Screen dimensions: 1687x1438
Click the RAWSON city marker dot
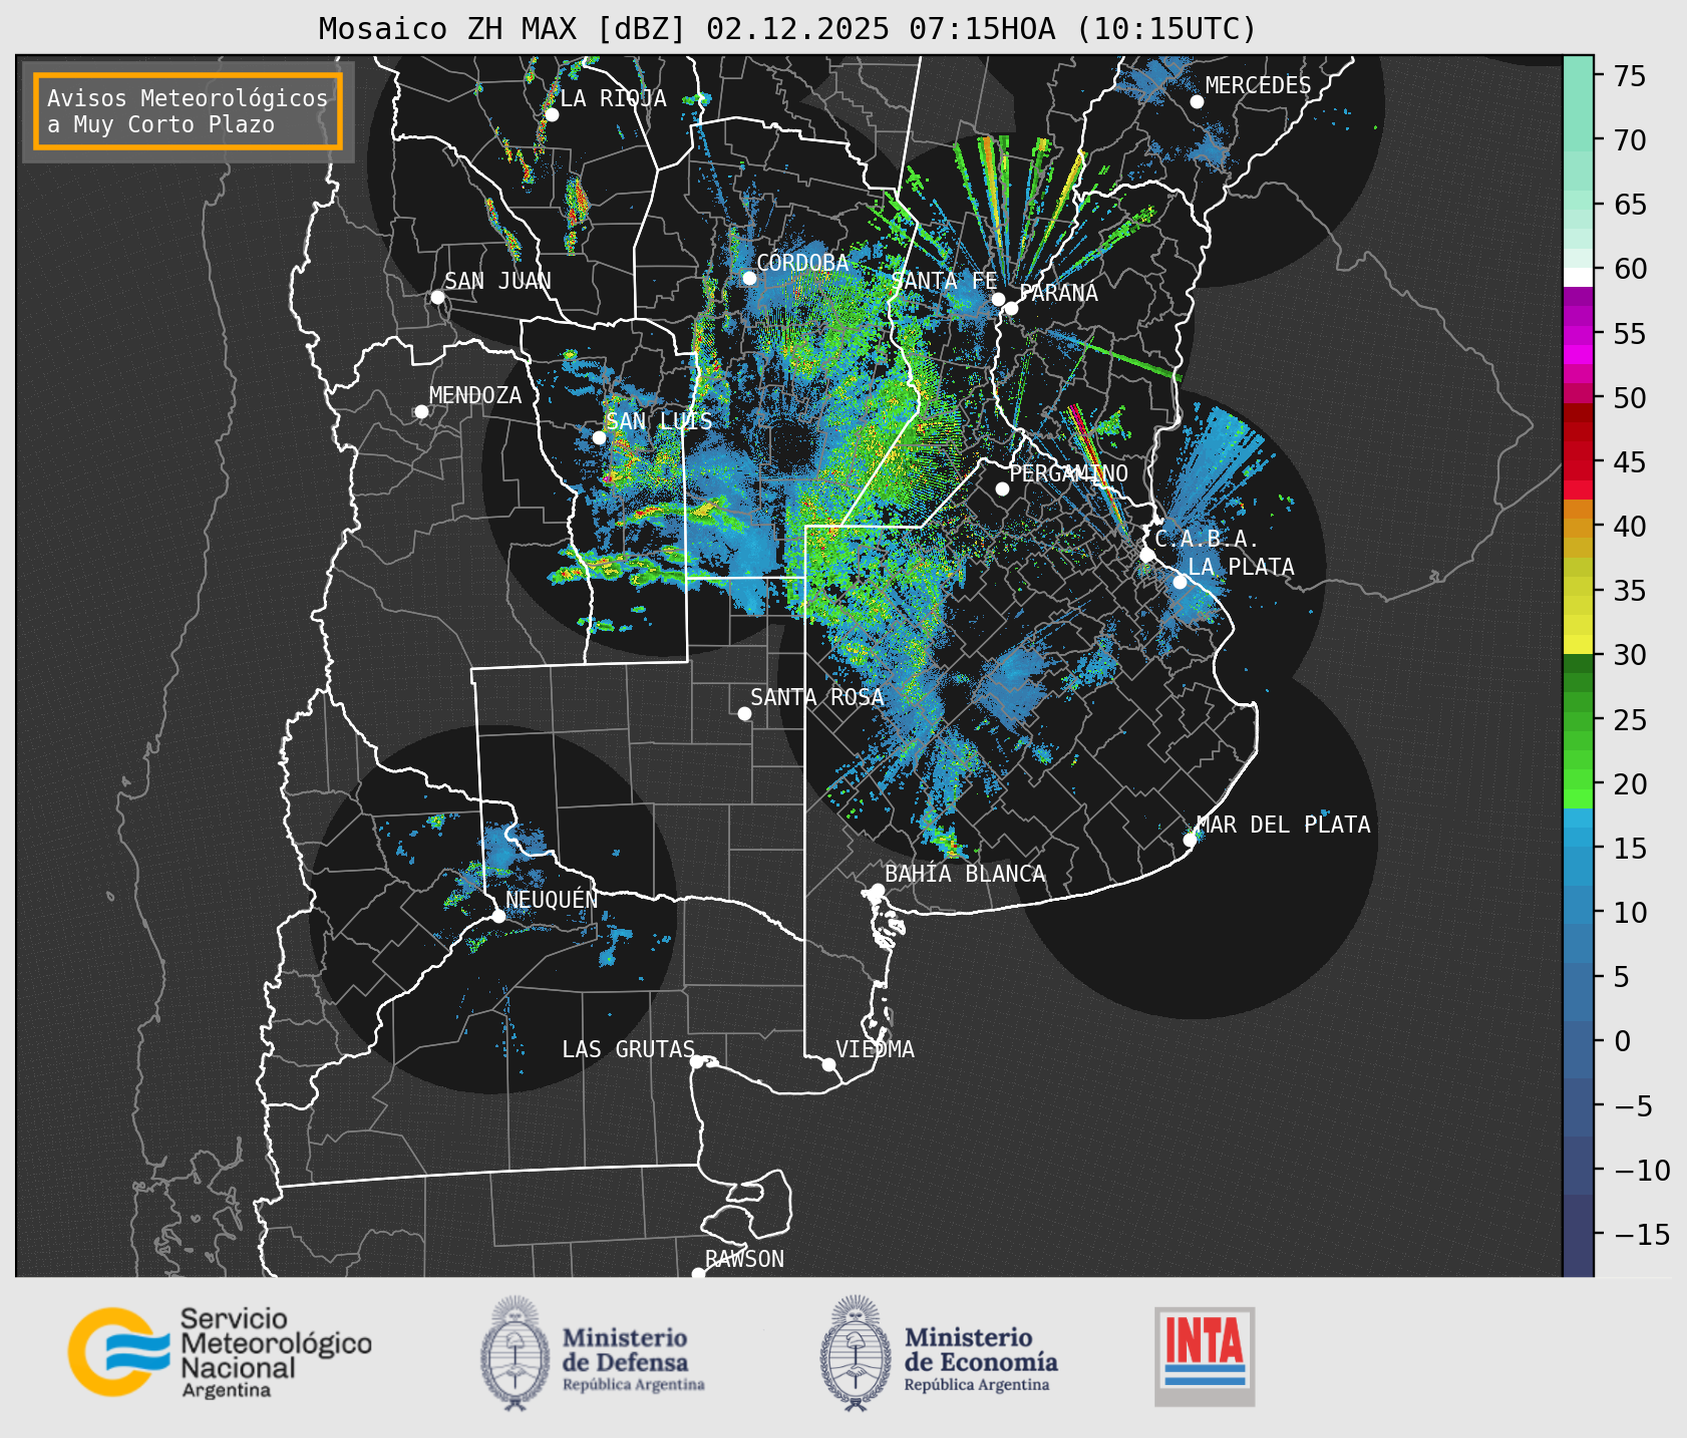point(698,1274)
